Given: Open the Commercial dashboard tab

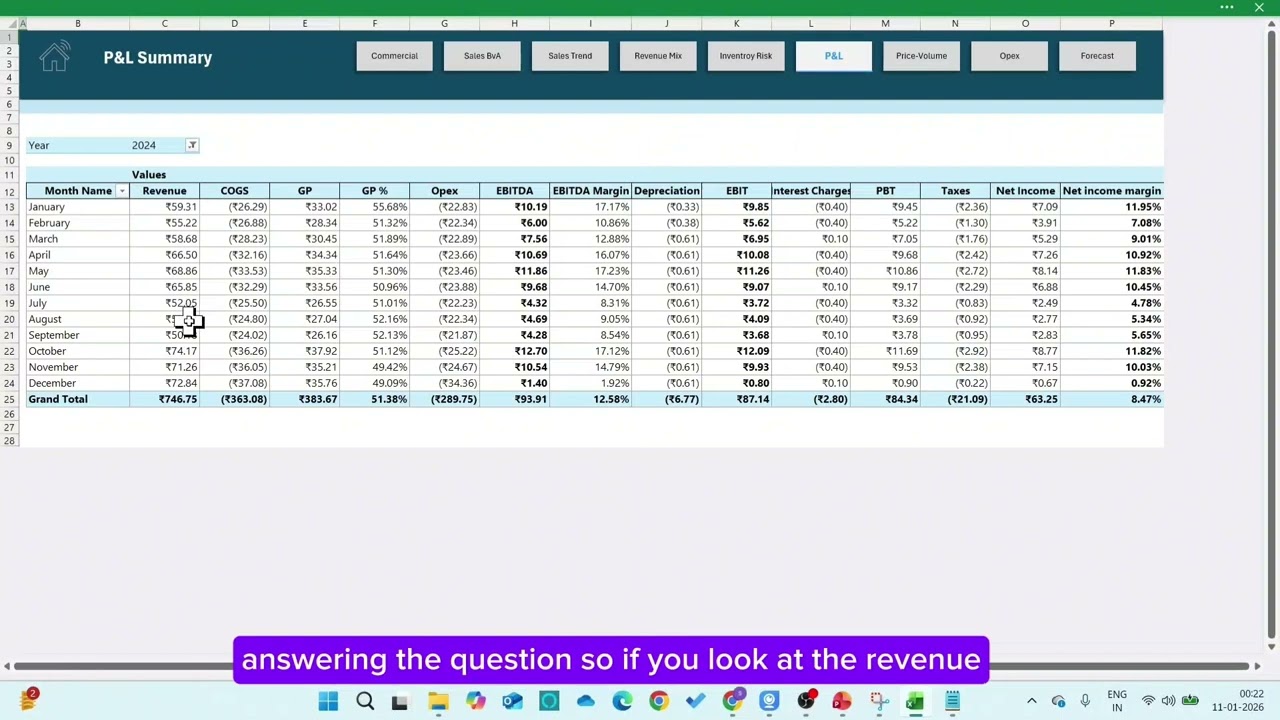Looking at the screenshot, I should [394, 56].
